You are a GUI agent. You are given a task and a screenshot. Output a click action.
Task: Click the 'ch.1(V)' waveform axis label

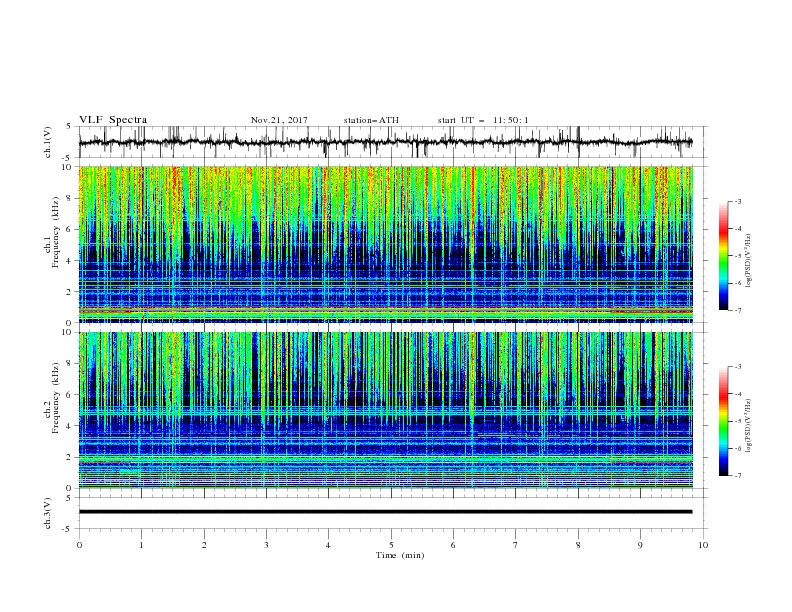click(x=48, y=142)
